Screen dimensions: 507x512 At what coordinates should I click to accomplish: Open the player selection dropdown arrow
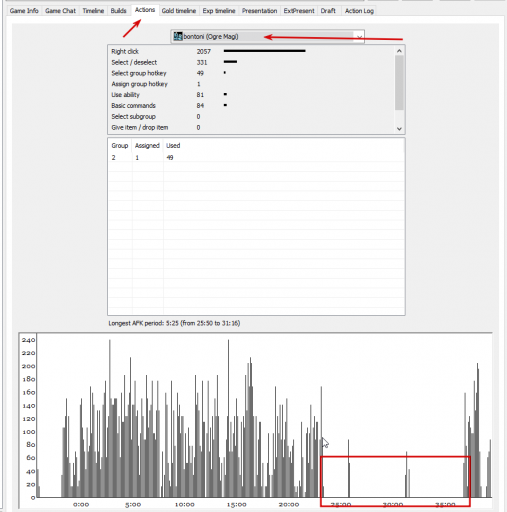point(359,36)
